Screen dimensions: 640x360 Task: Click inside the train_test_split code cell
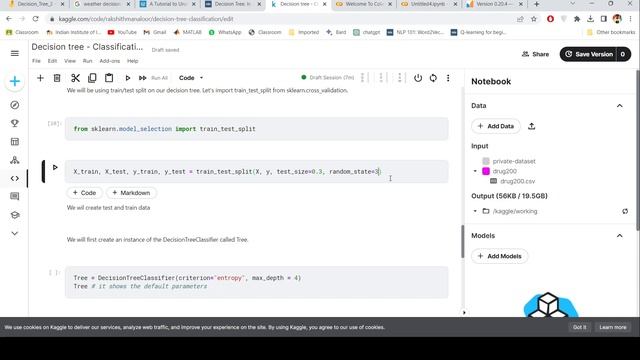(256, 171)
